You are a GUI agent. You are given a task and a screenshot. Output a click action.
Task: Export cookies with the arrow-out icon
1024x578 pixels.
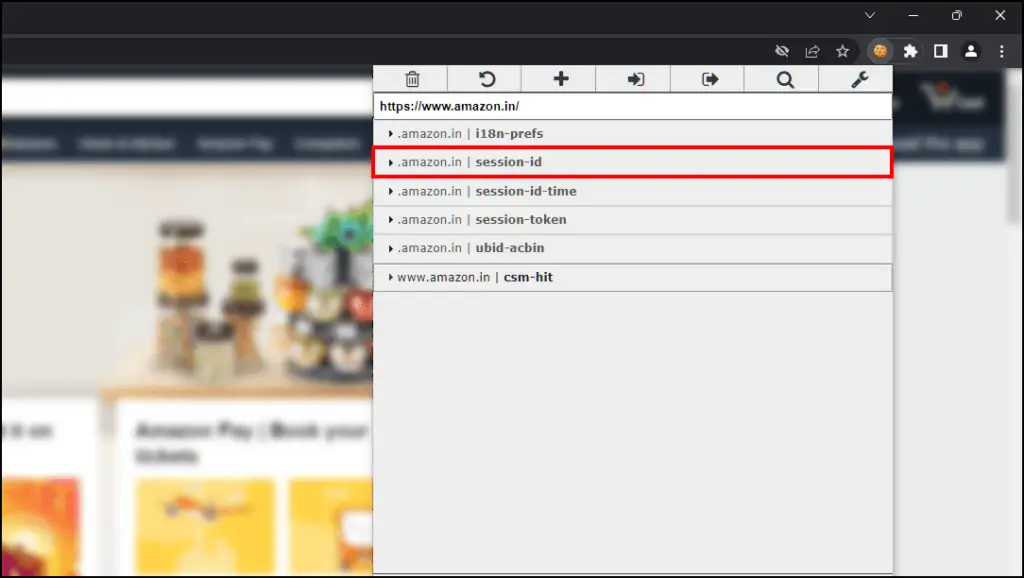[709, 79]
